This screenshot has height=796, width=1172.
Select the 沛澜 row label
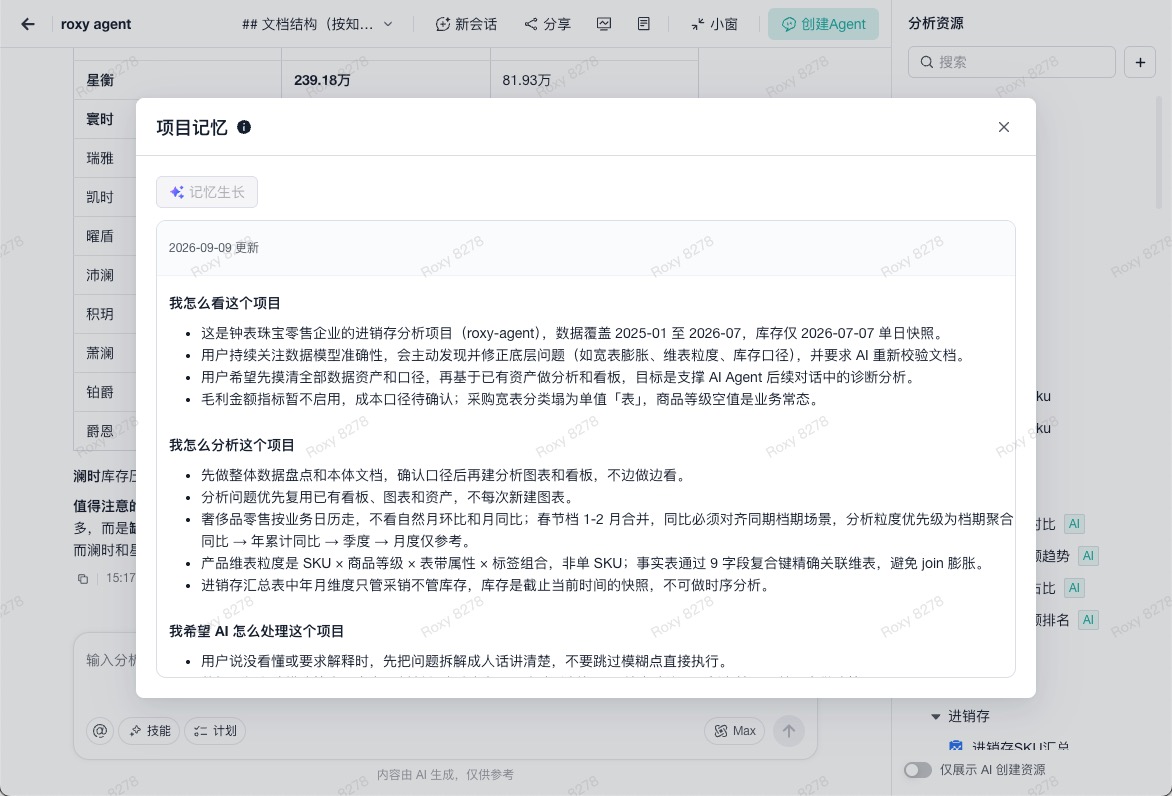100,275
